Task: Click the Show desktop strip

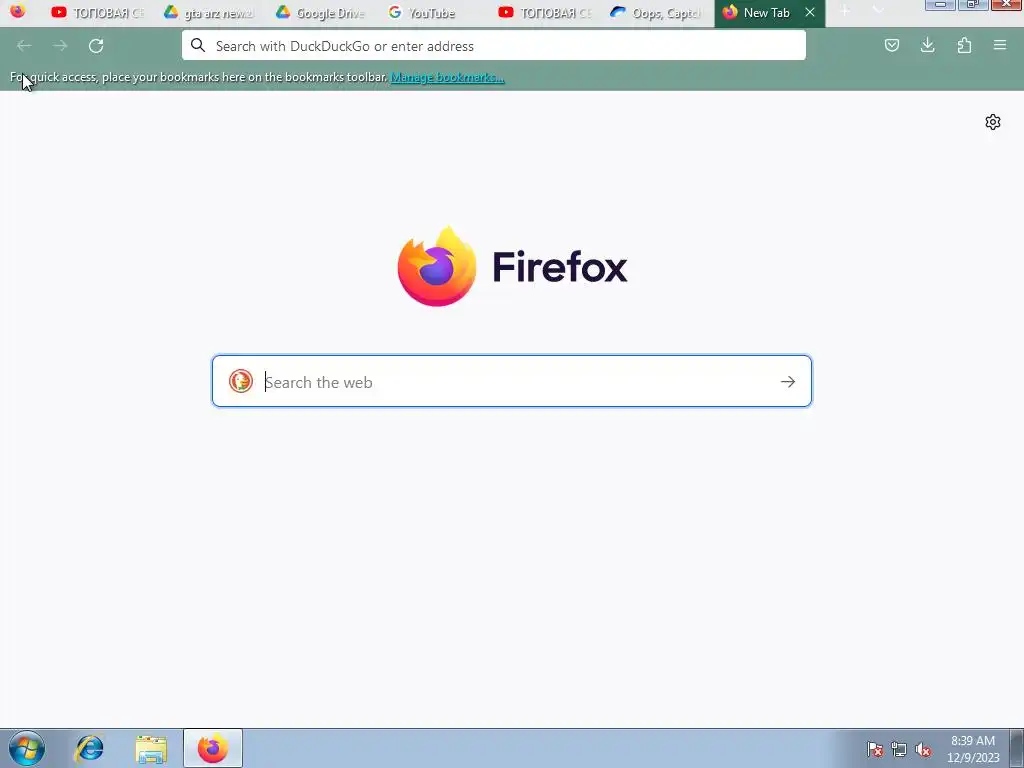Action: 1017,748
